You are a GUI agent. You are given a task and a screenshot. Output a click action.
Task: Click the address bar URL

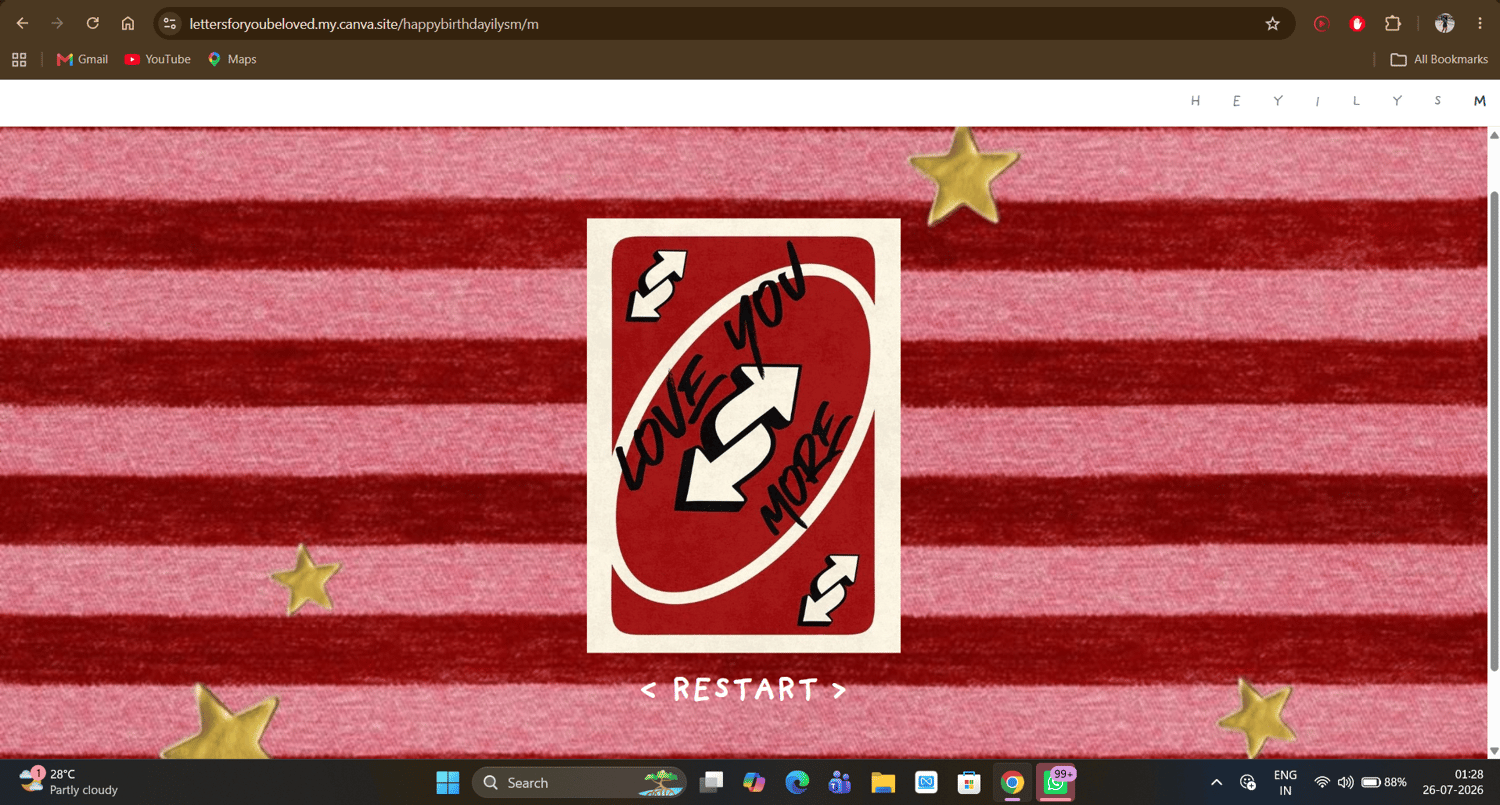(x=364, y=23)
